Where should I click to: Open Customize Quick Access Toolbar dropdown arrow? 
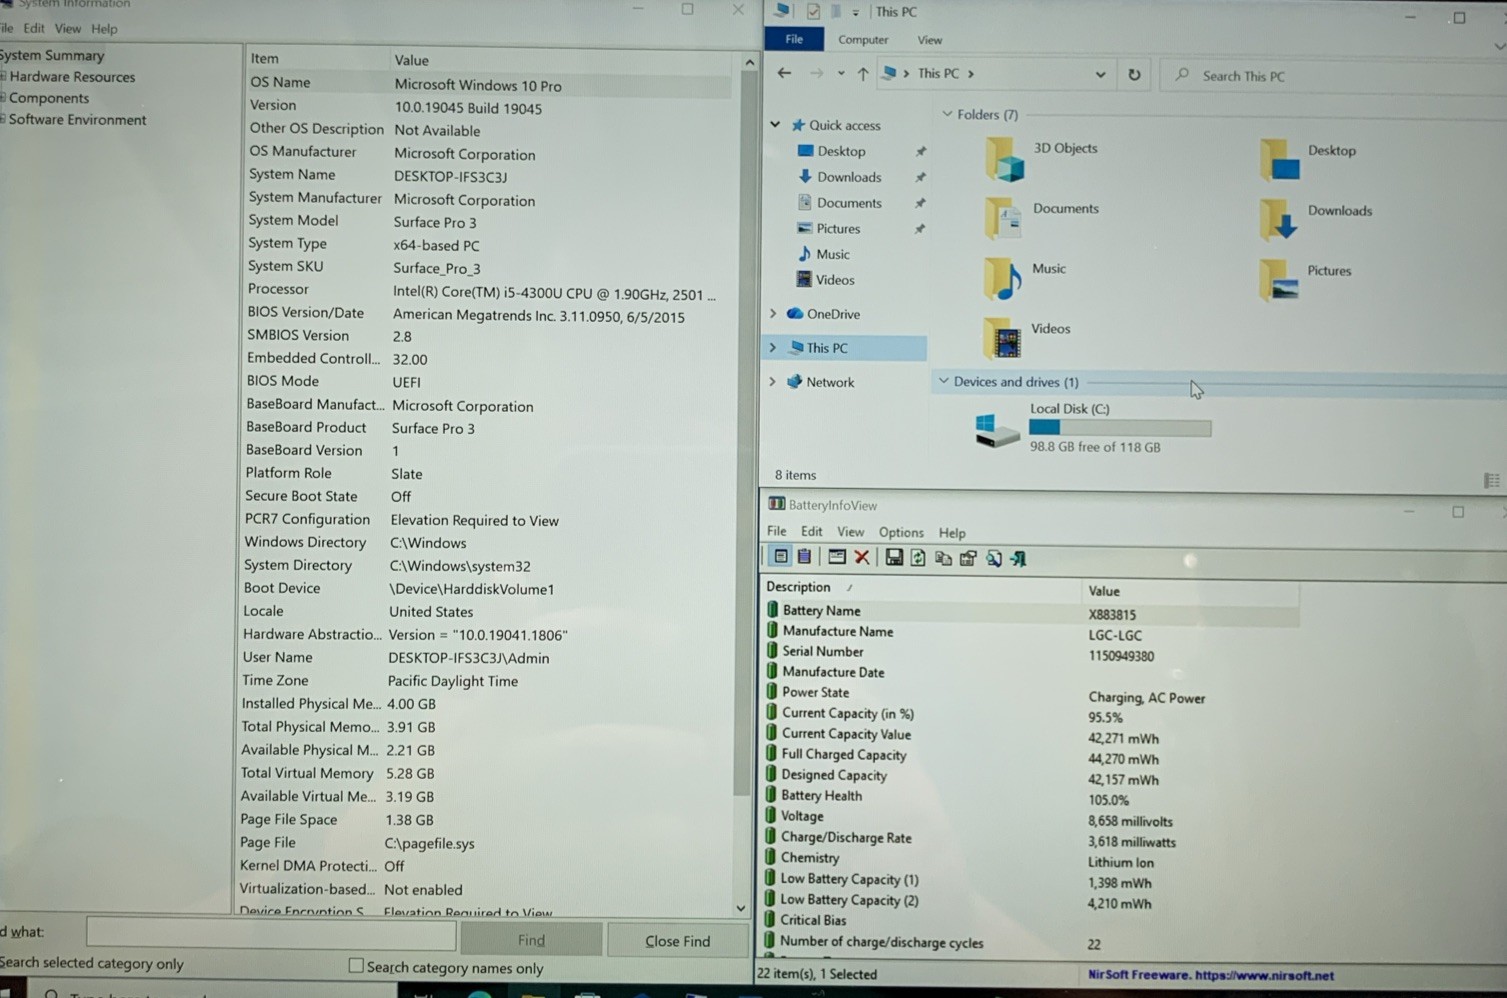click(856, 12)
